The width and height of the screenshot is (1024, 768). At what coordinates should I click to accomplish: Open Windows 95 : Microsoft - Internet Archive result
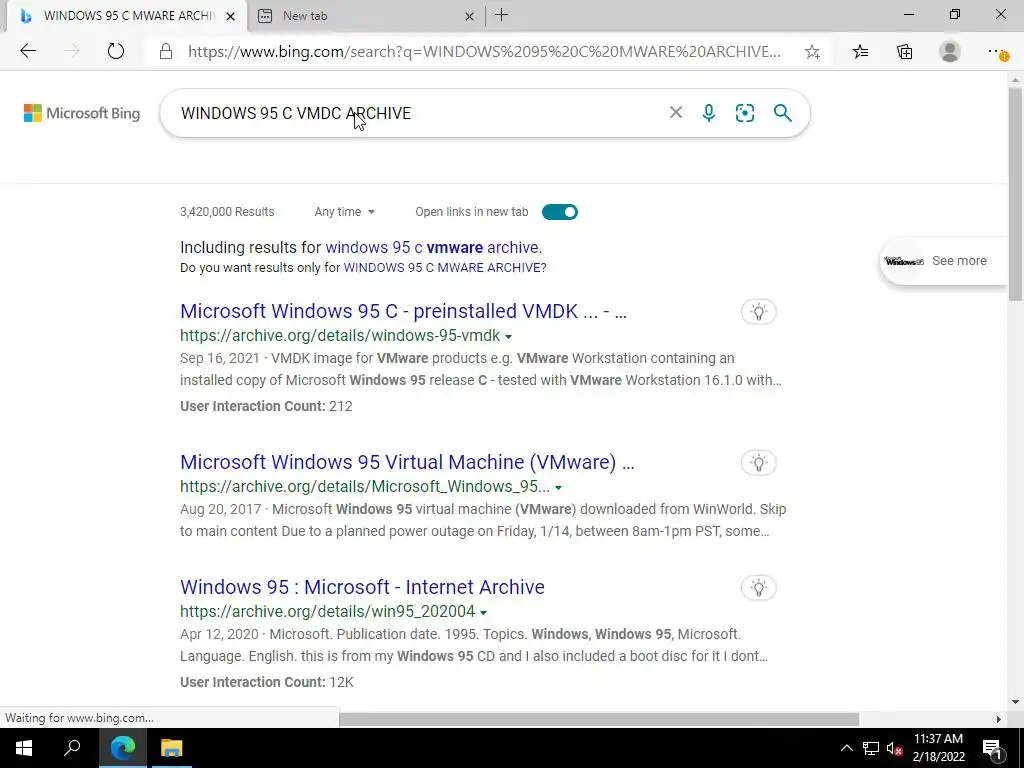[x=362, y=586]
